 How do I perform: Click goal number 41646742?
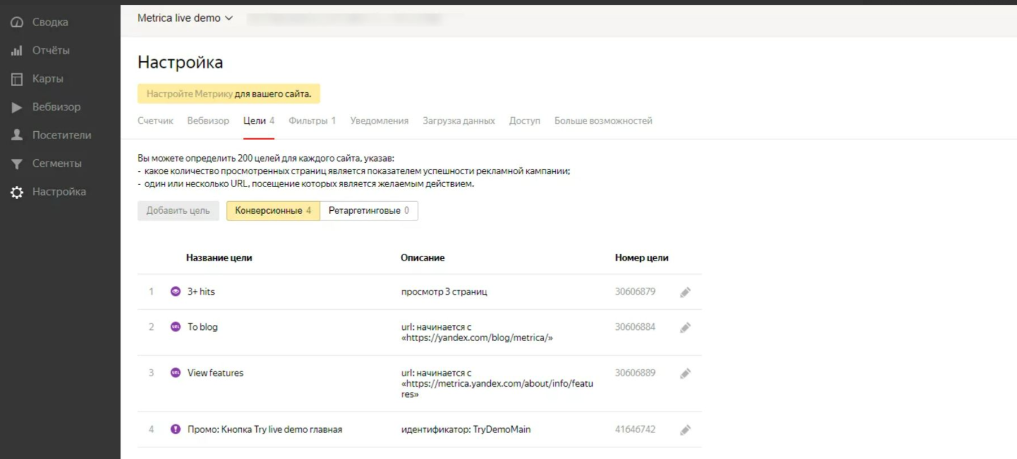(x=635, y=429)
